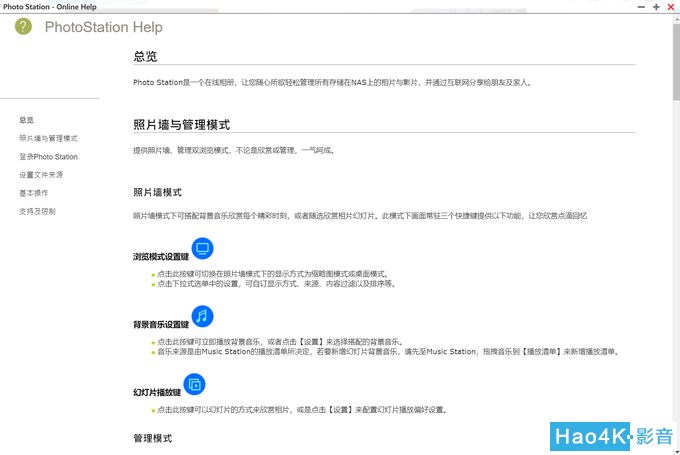
Task: Click the bullet beginning '点击此按键可以幻灯片的方式'
Action: pyautogui.click(x=302, y=409)
